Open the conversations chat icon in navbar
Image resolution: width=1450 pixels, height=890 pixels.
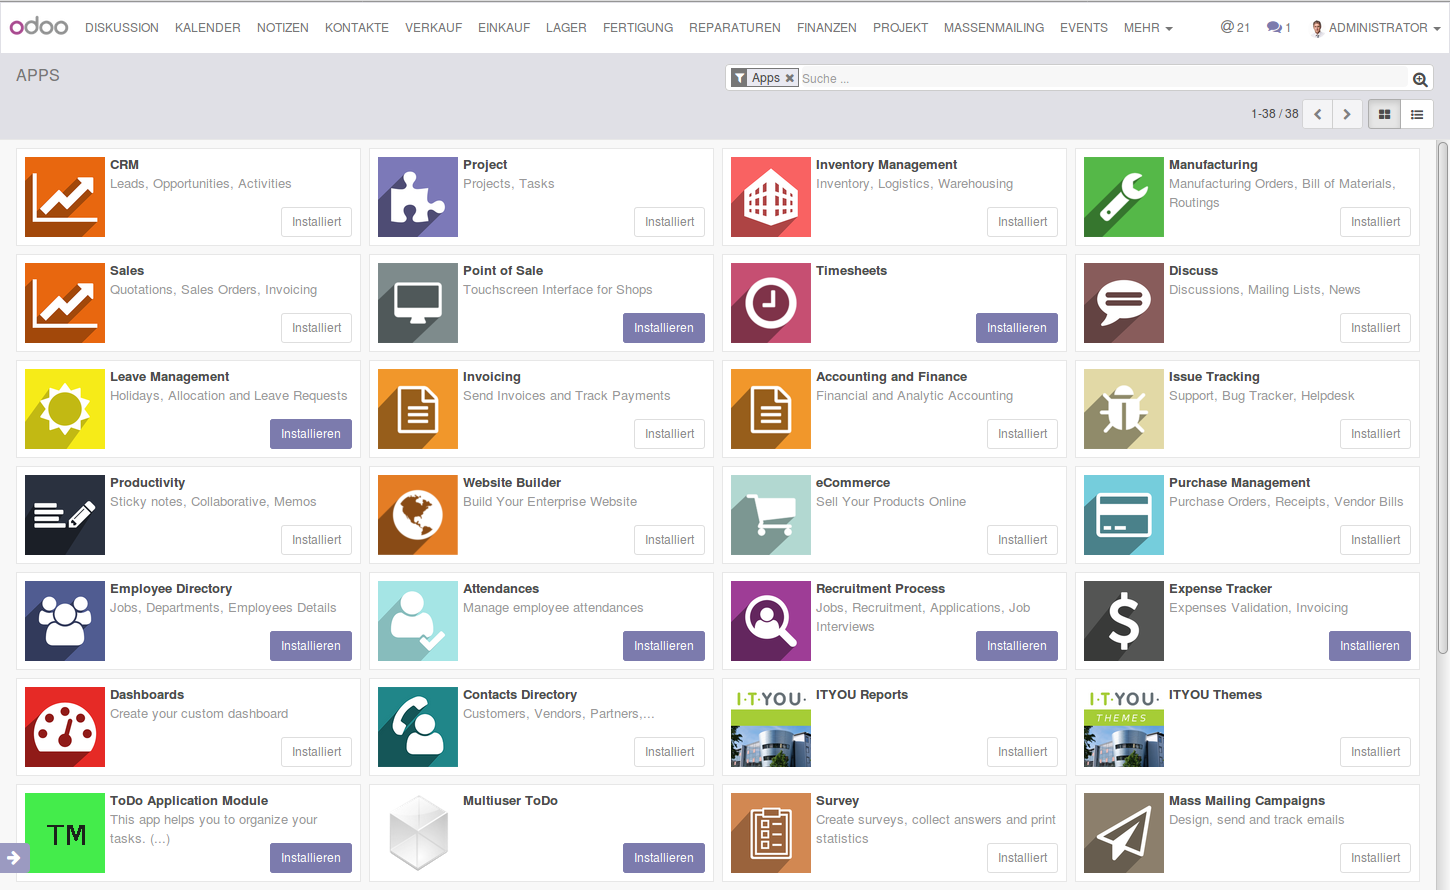coord(1278,28)
